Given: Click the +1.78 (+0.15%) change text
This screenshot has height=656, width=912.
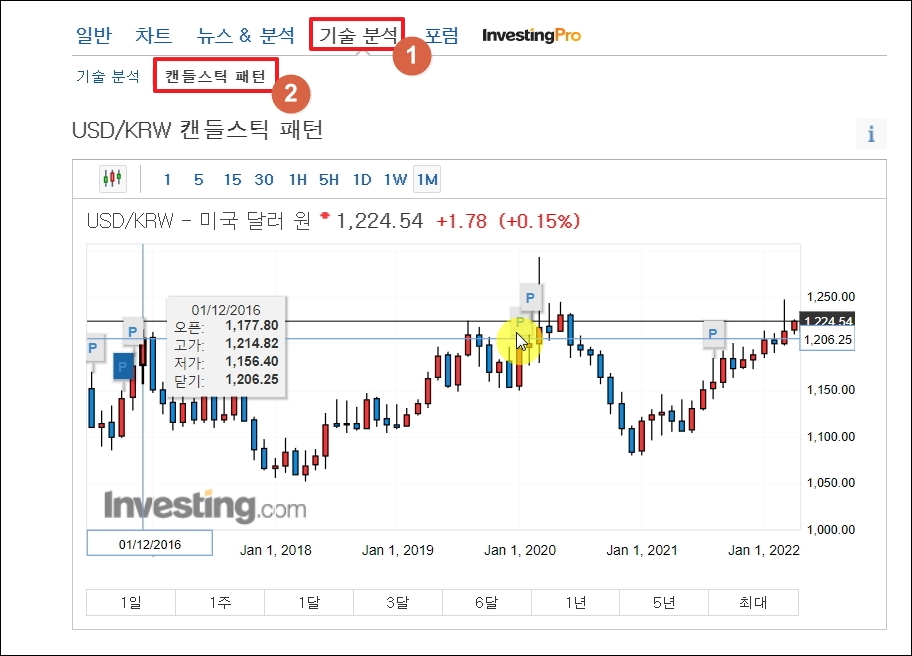Looking at the screenshot, I should pyautogui.click(x=508, y=221).
